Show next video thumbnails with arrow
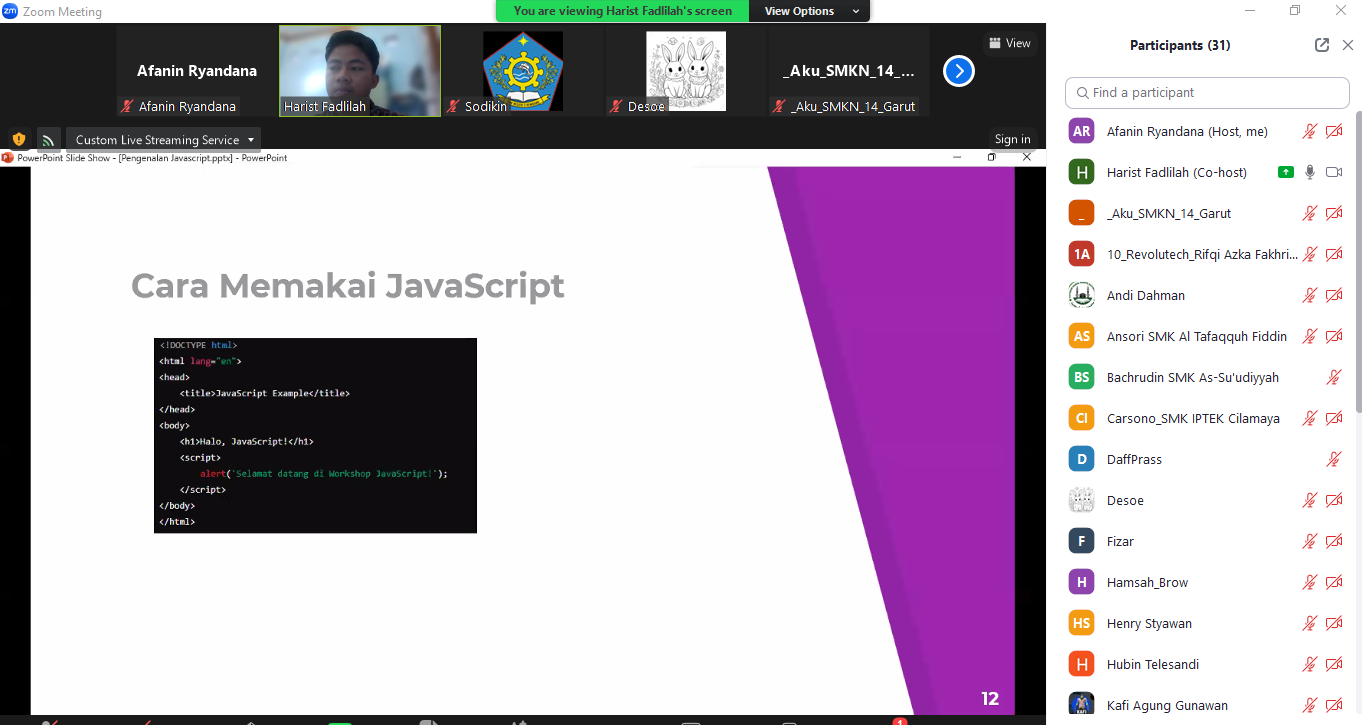The width and height of the screenshot is (1362, 725). coord(959,71)
